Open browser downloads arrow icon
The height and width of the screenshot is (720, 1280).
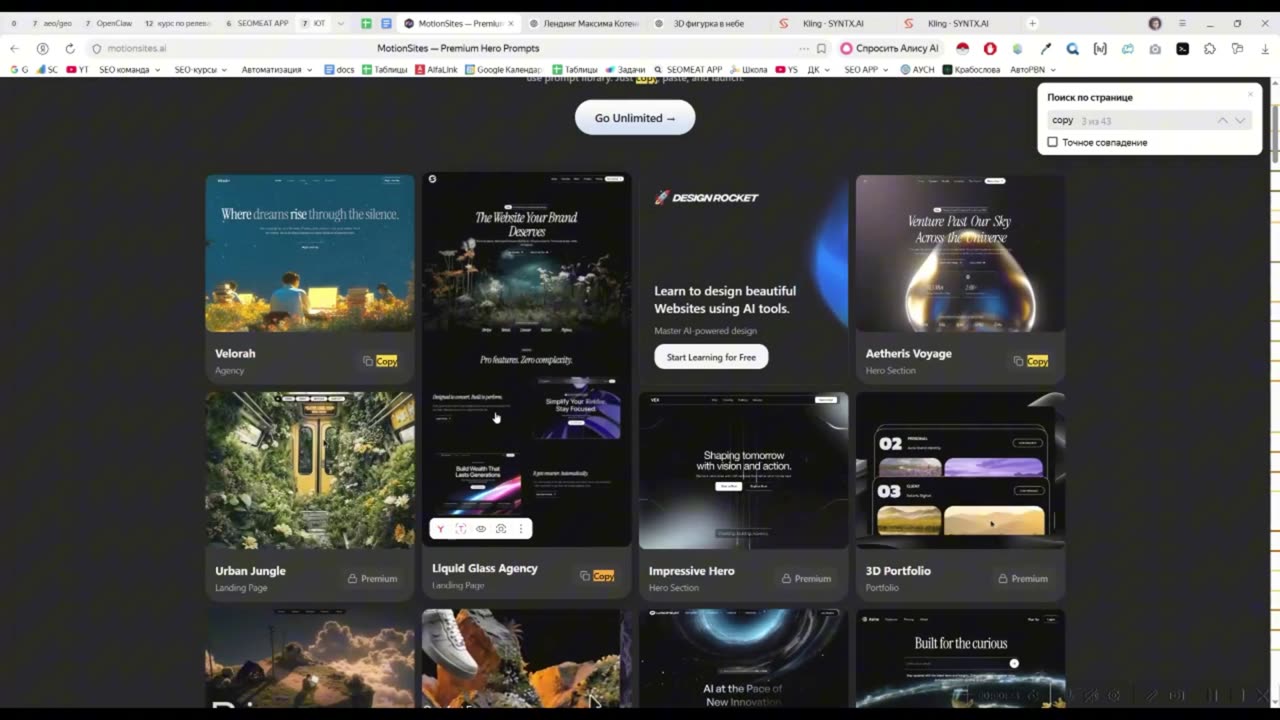click(1264, 48)
